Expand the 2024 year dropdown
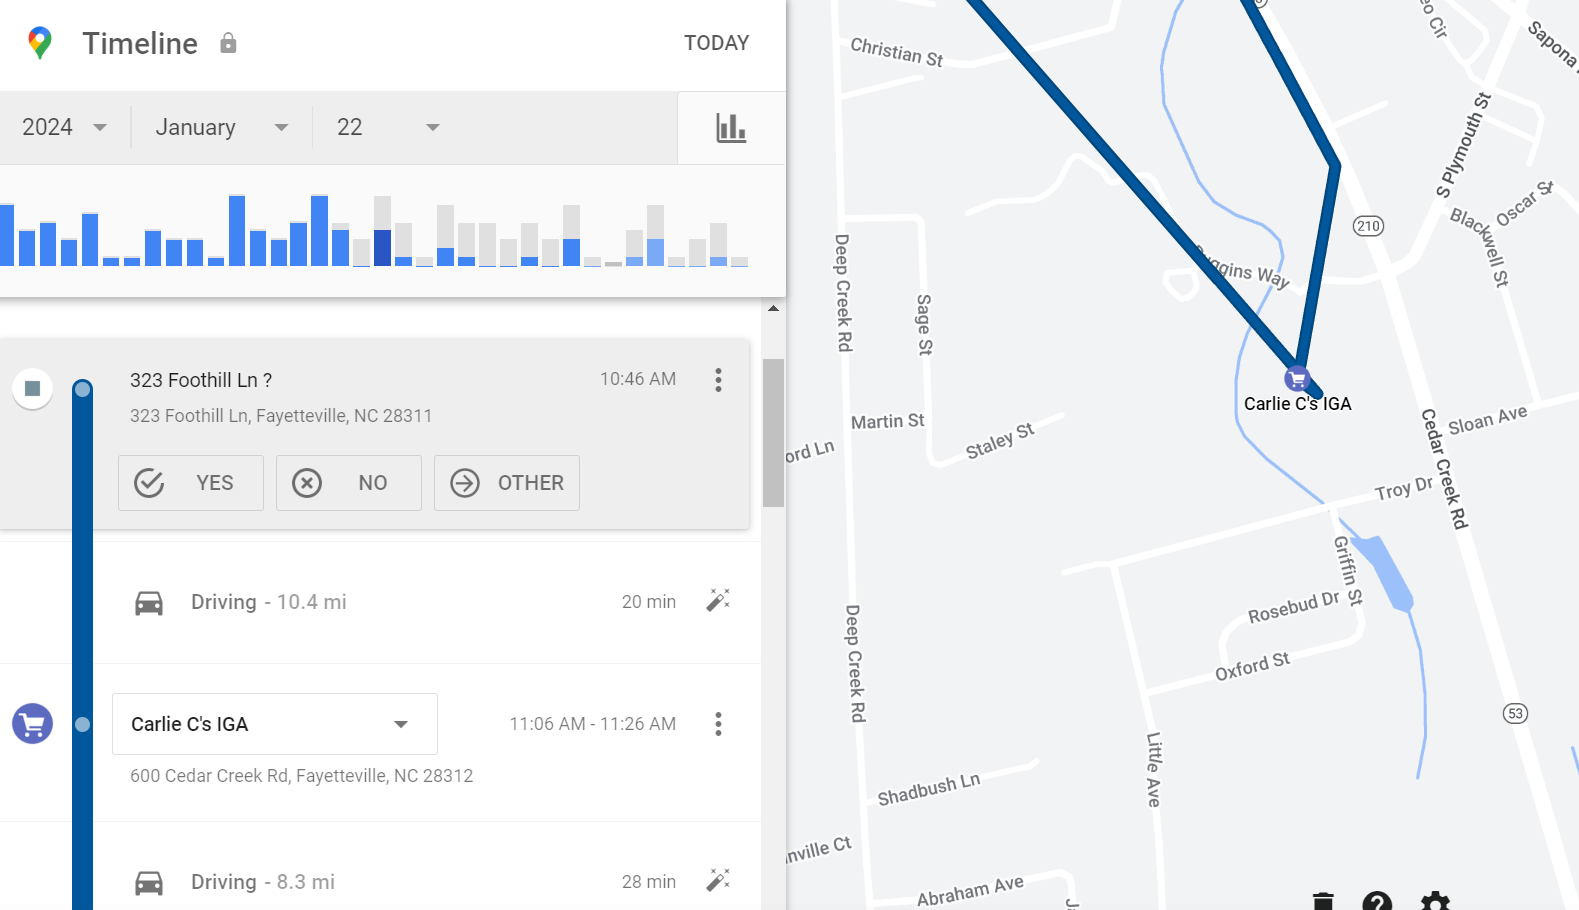1579x910 pixels. (x=65, y=128)
